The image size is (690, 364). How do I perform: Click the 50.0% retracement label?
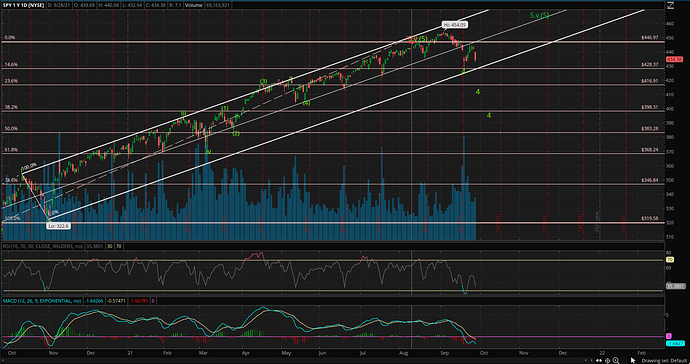point(11,129)
